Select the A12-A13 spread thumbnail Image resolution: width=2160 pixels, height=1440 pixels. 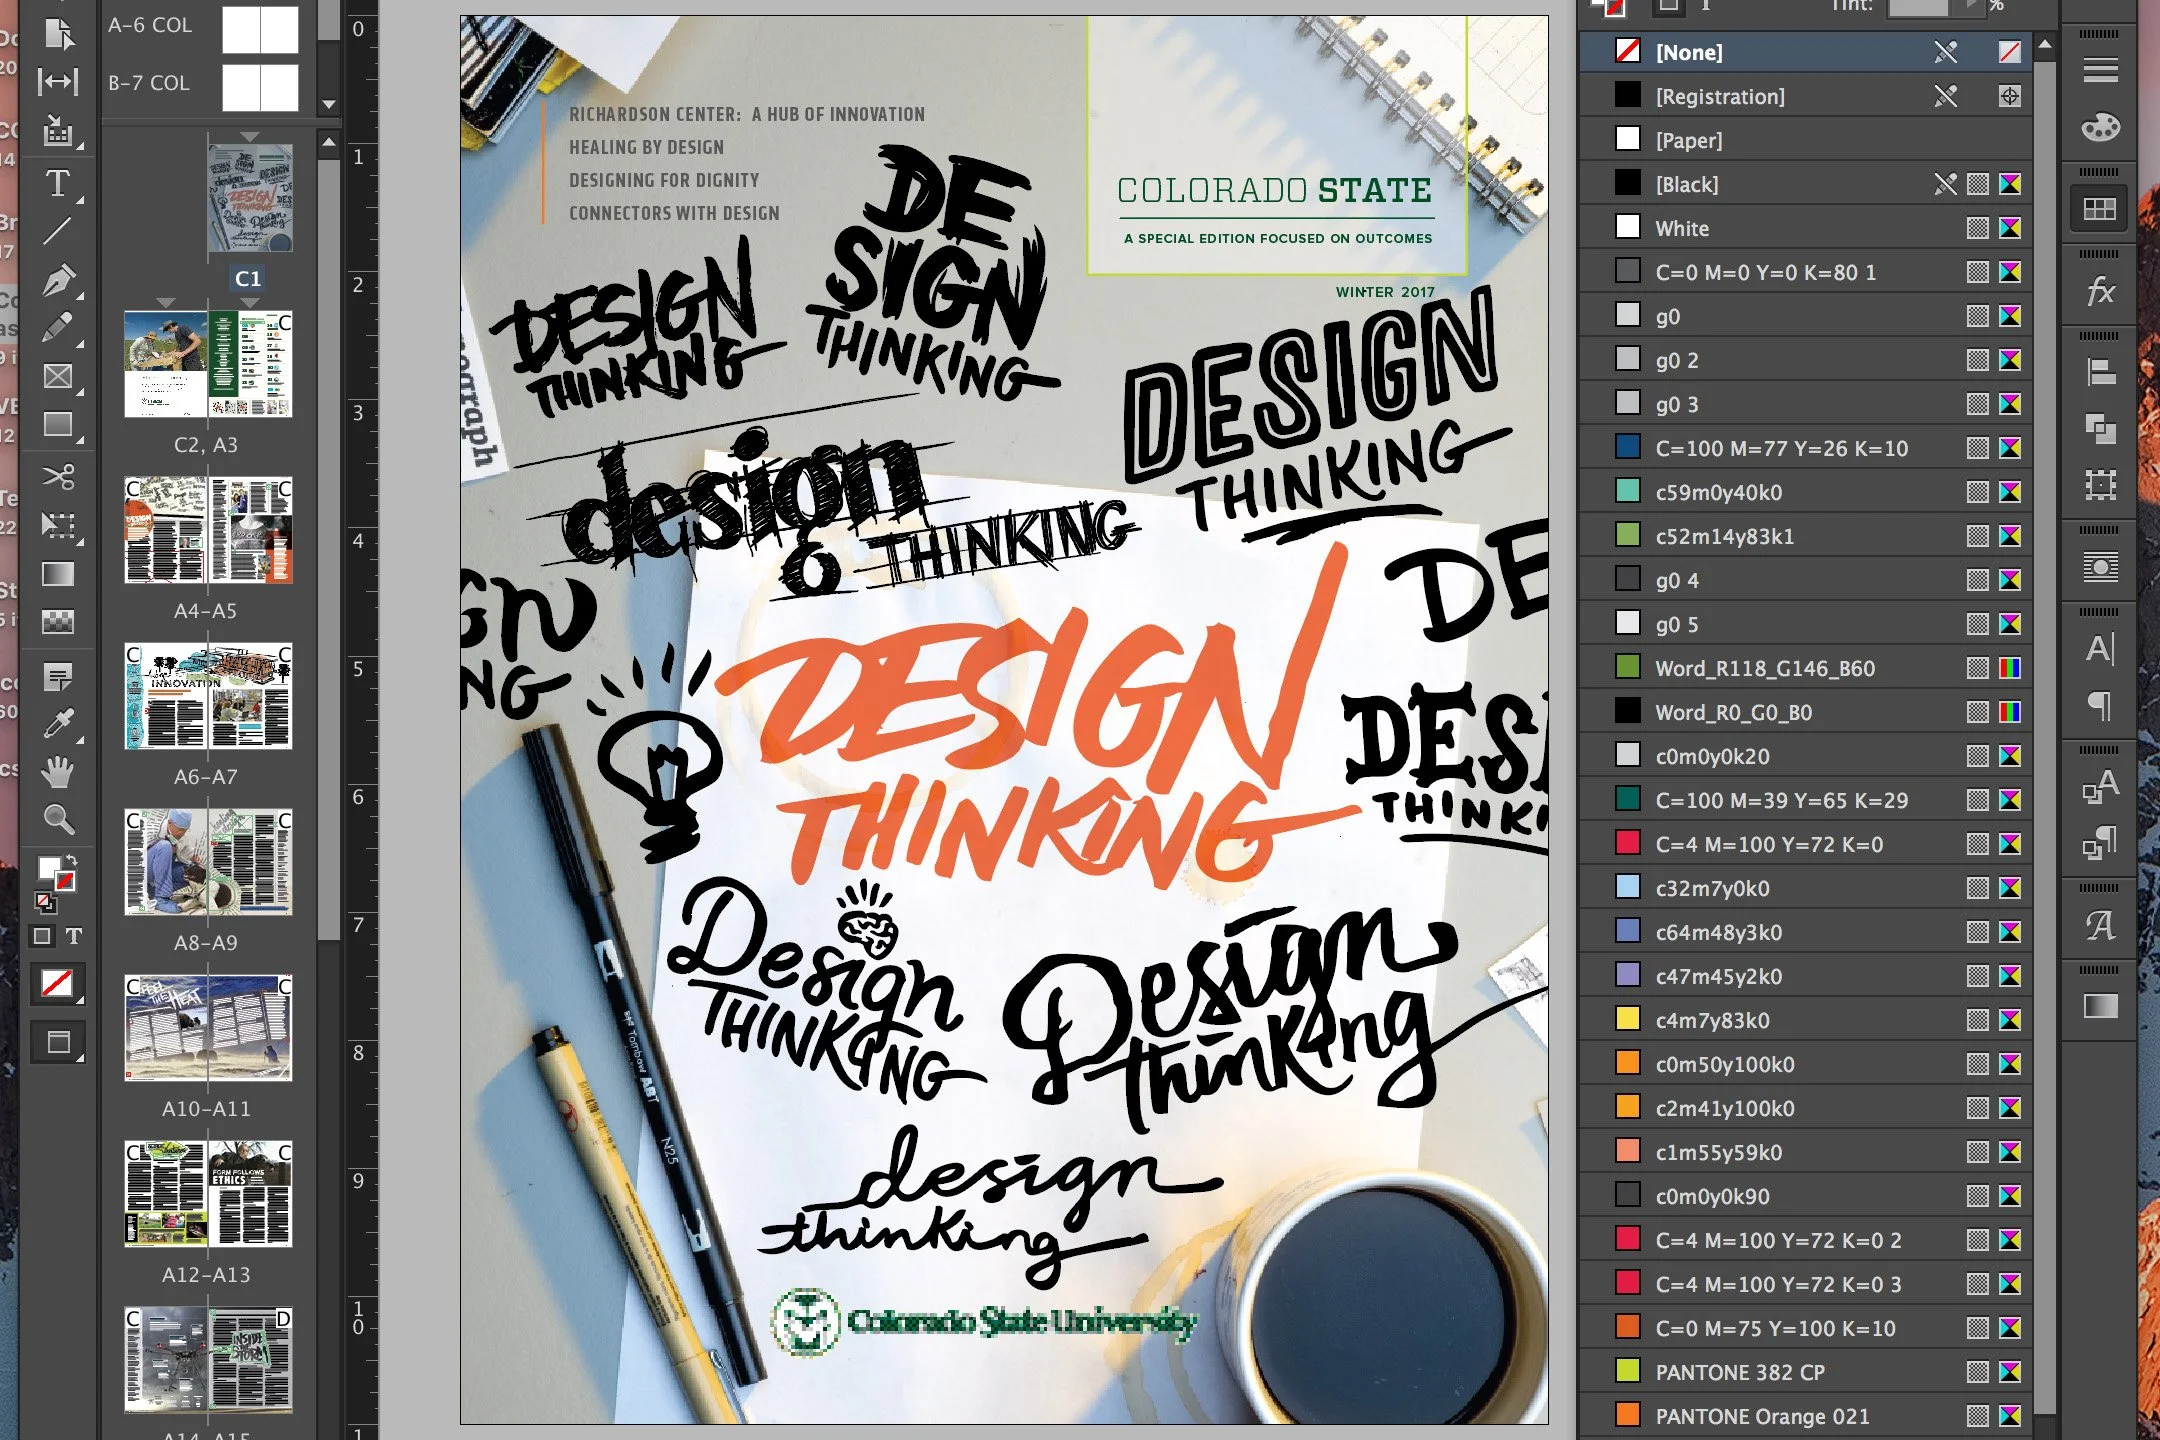click(x=208, y=1194)
